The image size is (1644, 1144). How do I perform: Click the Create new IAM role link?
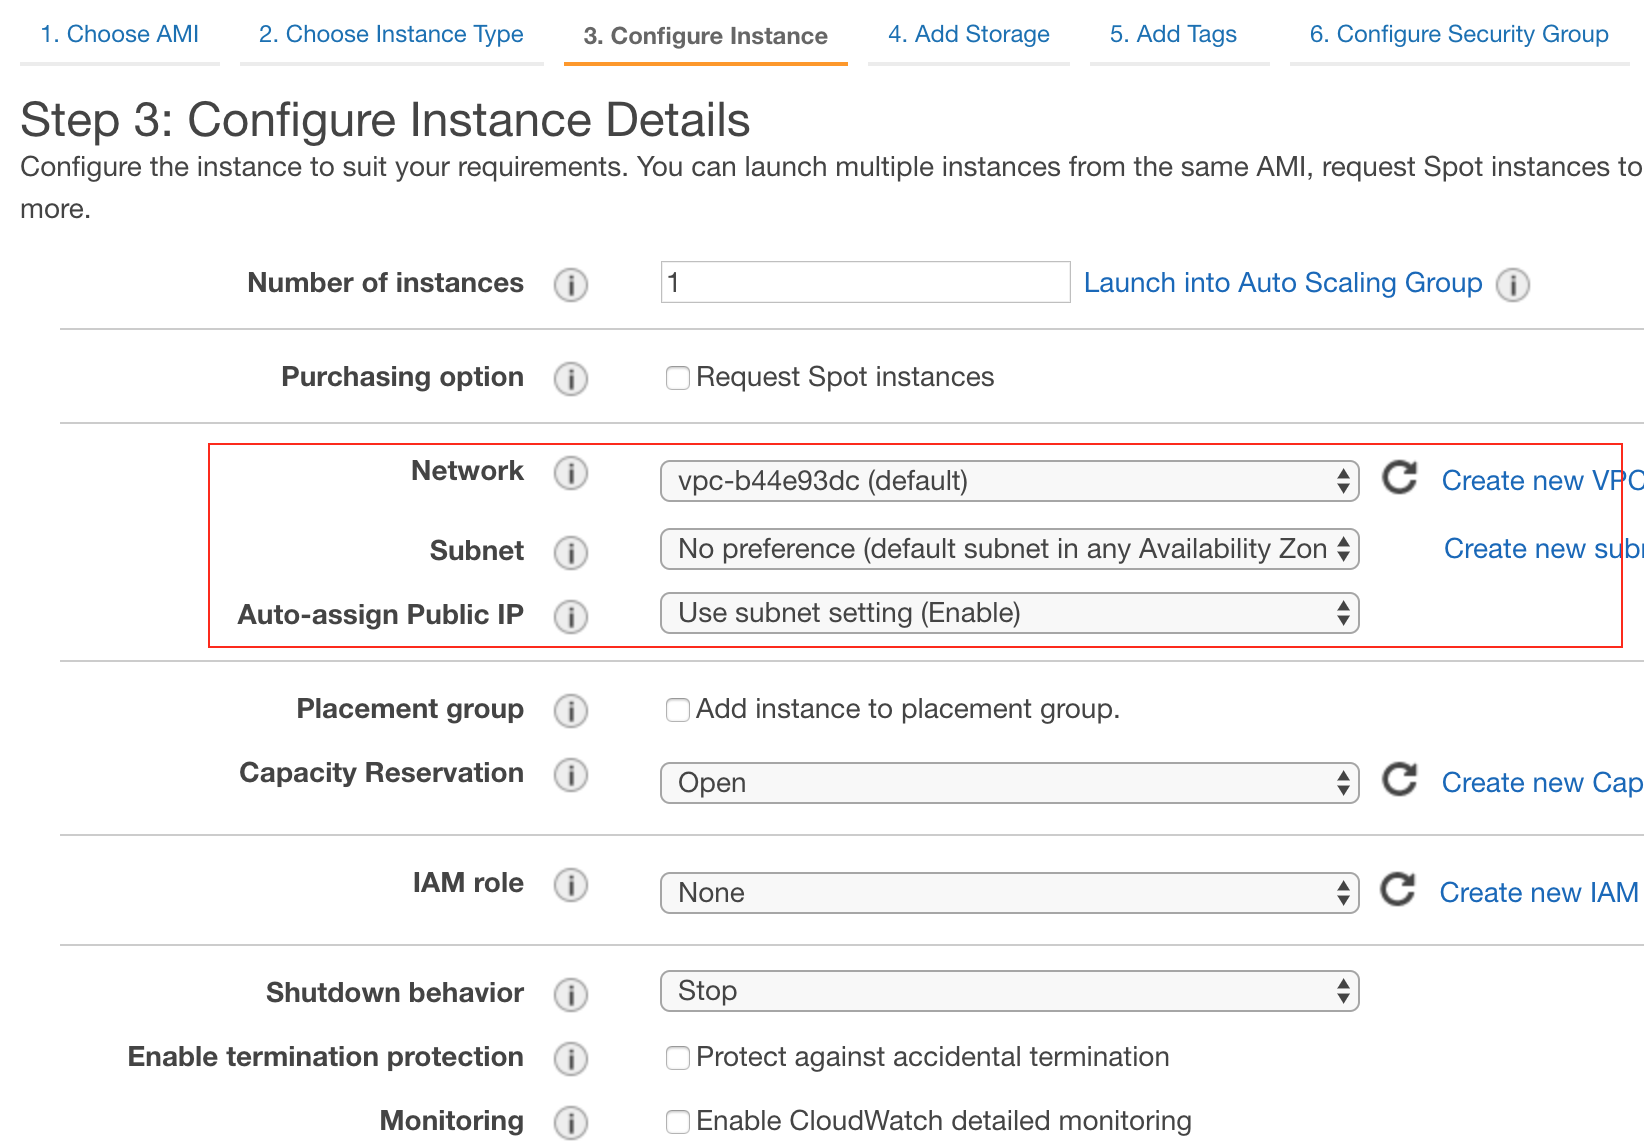click(x=1541, y=893)
